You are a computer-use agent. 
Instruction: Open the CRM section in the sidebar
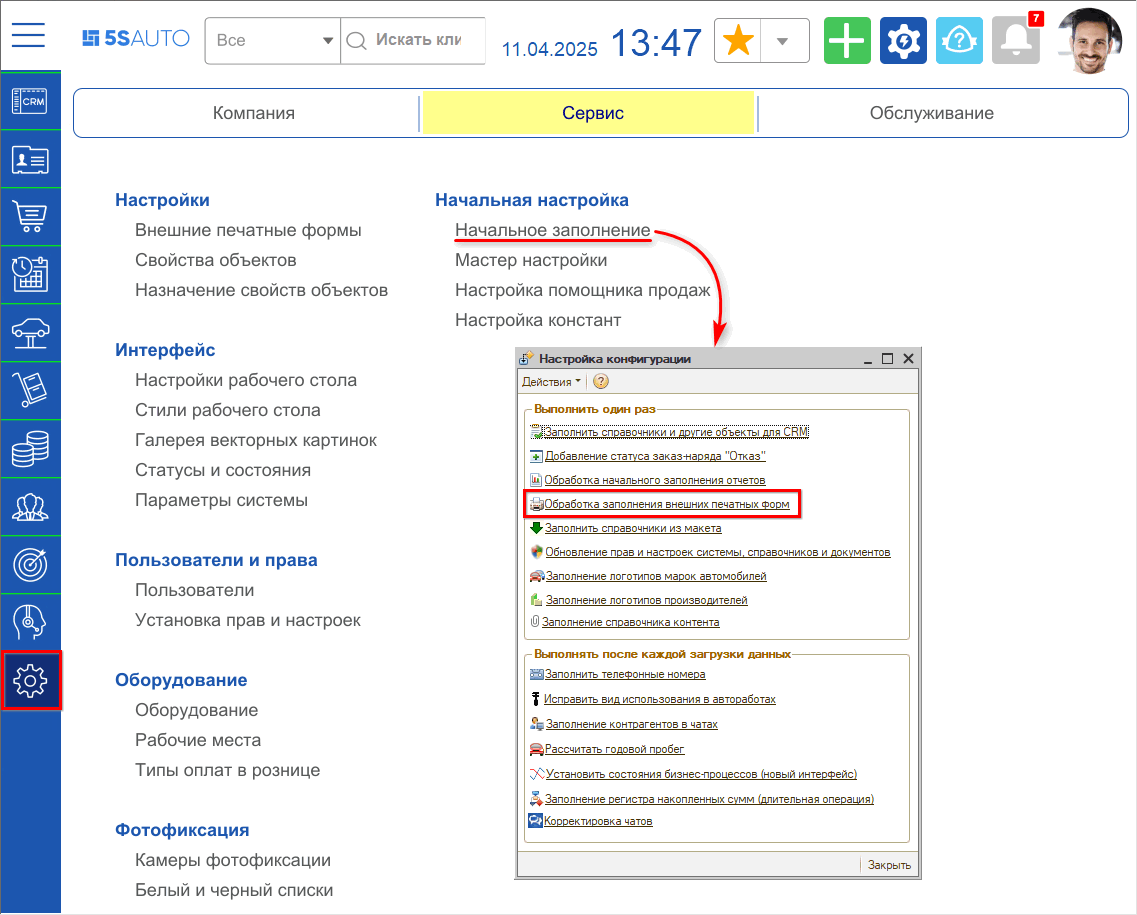click(x=31, y=101)
